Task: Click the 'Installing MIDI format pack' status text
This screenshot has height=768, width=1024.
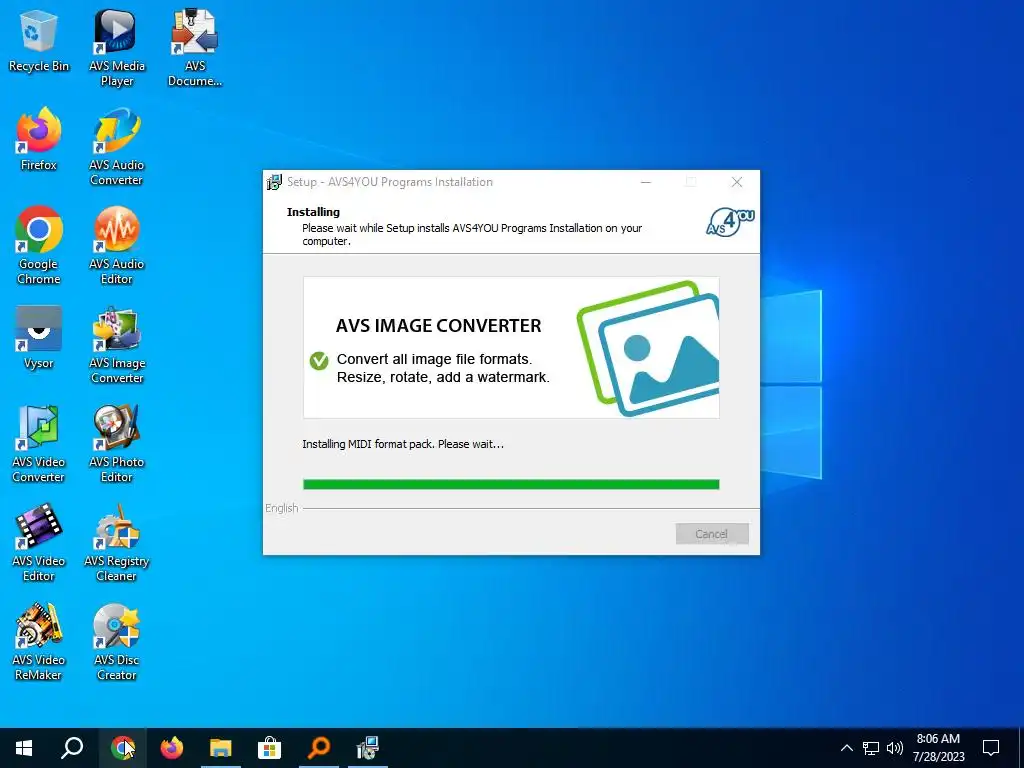Action: [x=403, y=444]
